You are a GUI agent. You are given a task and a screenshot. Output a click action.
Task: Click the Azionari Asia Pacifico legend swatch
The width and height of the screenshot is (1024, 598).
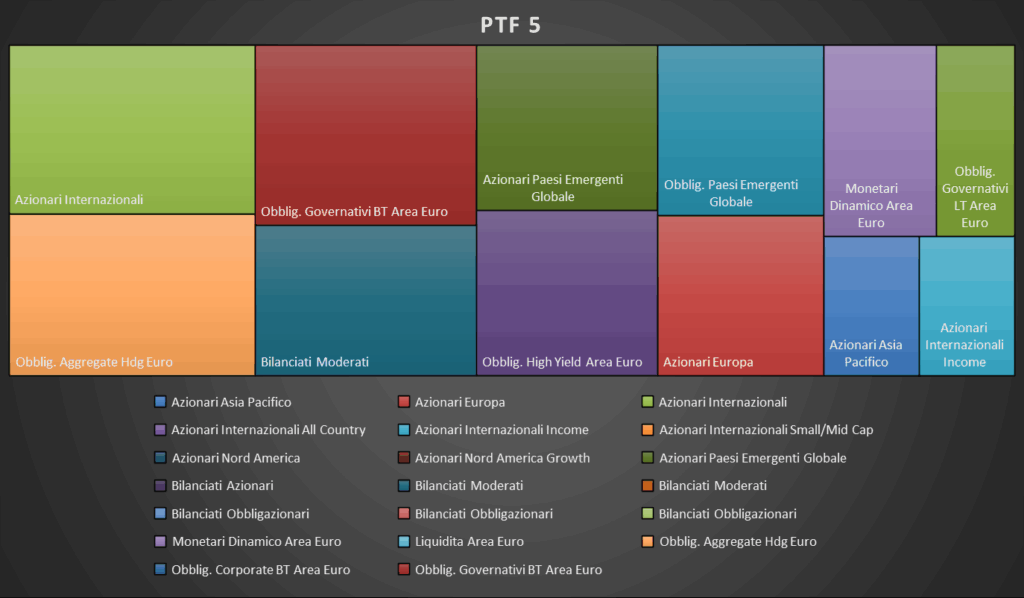(x=160, y=402)
